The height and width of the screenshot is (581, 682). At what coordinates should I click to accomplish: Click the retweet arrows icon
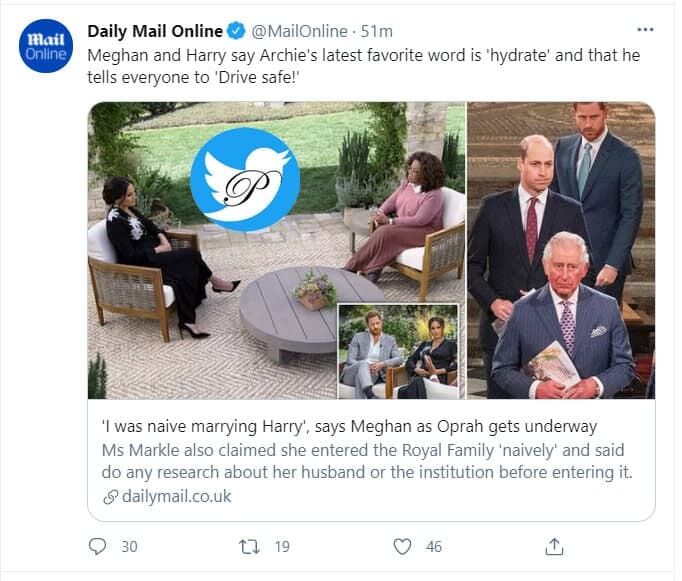(x=250, y=546)
